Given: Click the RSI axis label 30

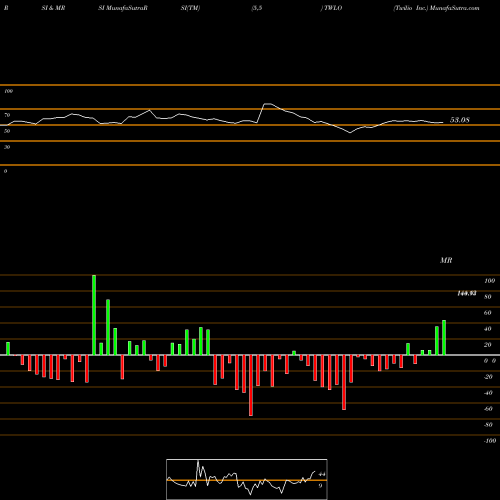Looking at the screenshot, I should tap(7, 147).
